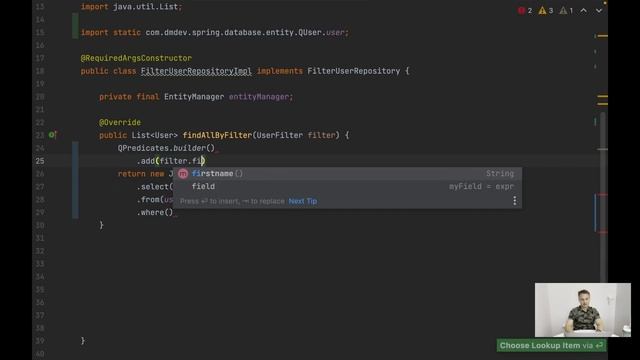Click the findAllByFilter method name
The image size is (640, 360).
tap(217, 135)
